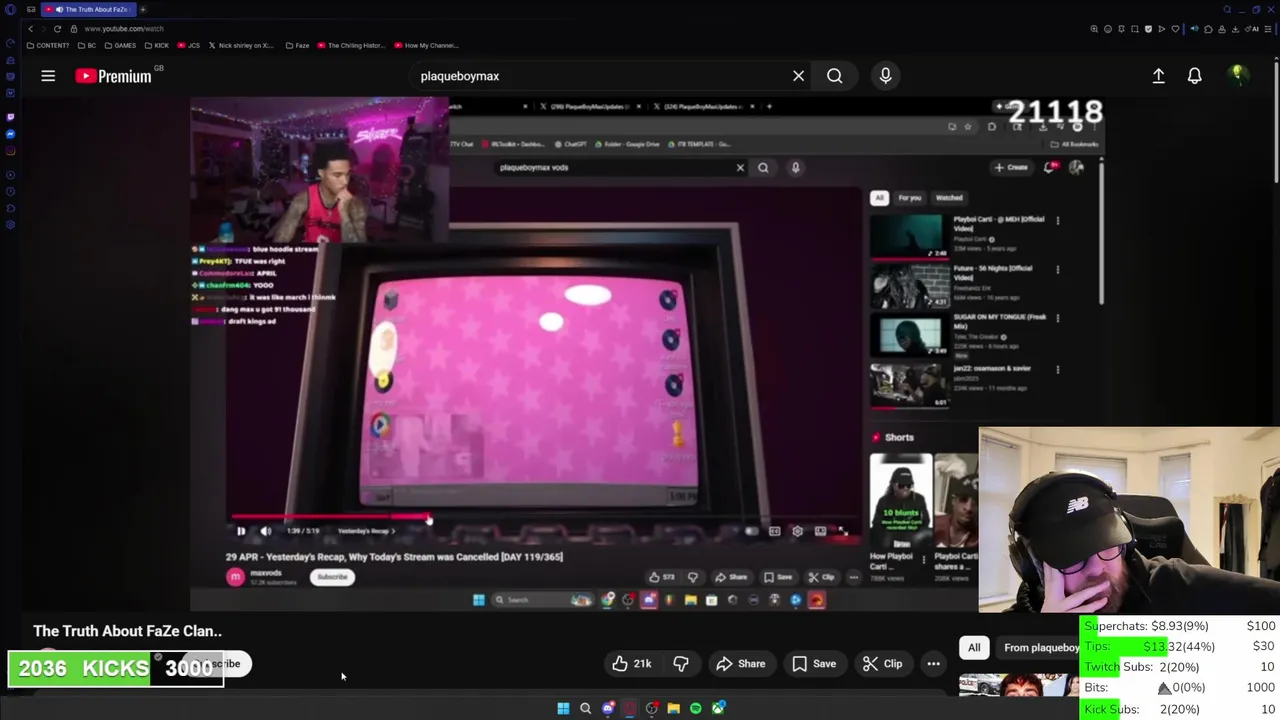This screenshot has height=720, width=1280.
Task: Open Windows taskbar search
Action: point(585,708)
